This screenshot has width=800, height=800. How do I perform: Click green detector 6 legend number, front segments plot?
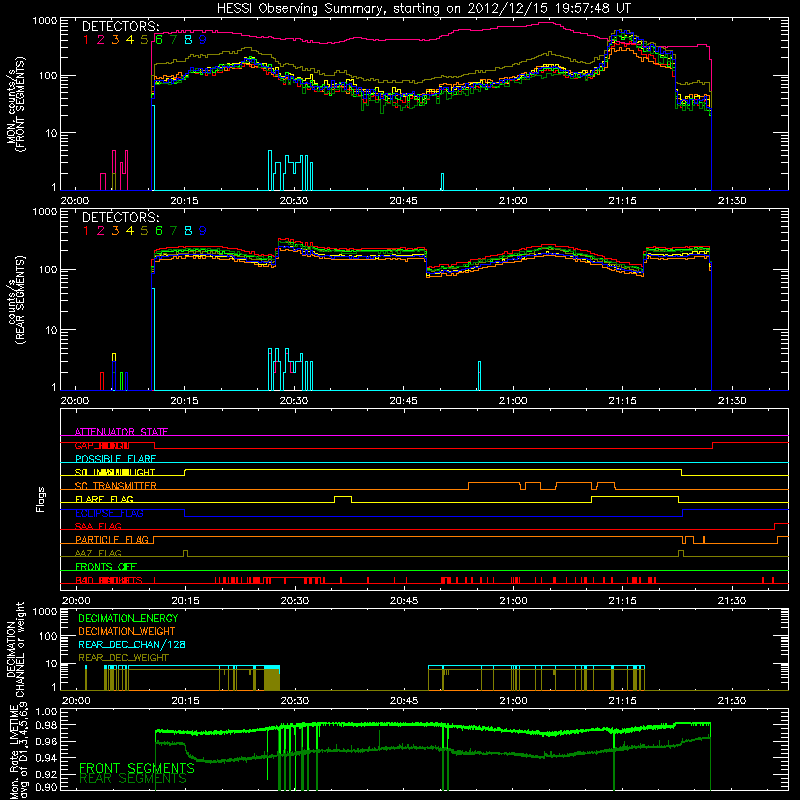pos(159,39)
